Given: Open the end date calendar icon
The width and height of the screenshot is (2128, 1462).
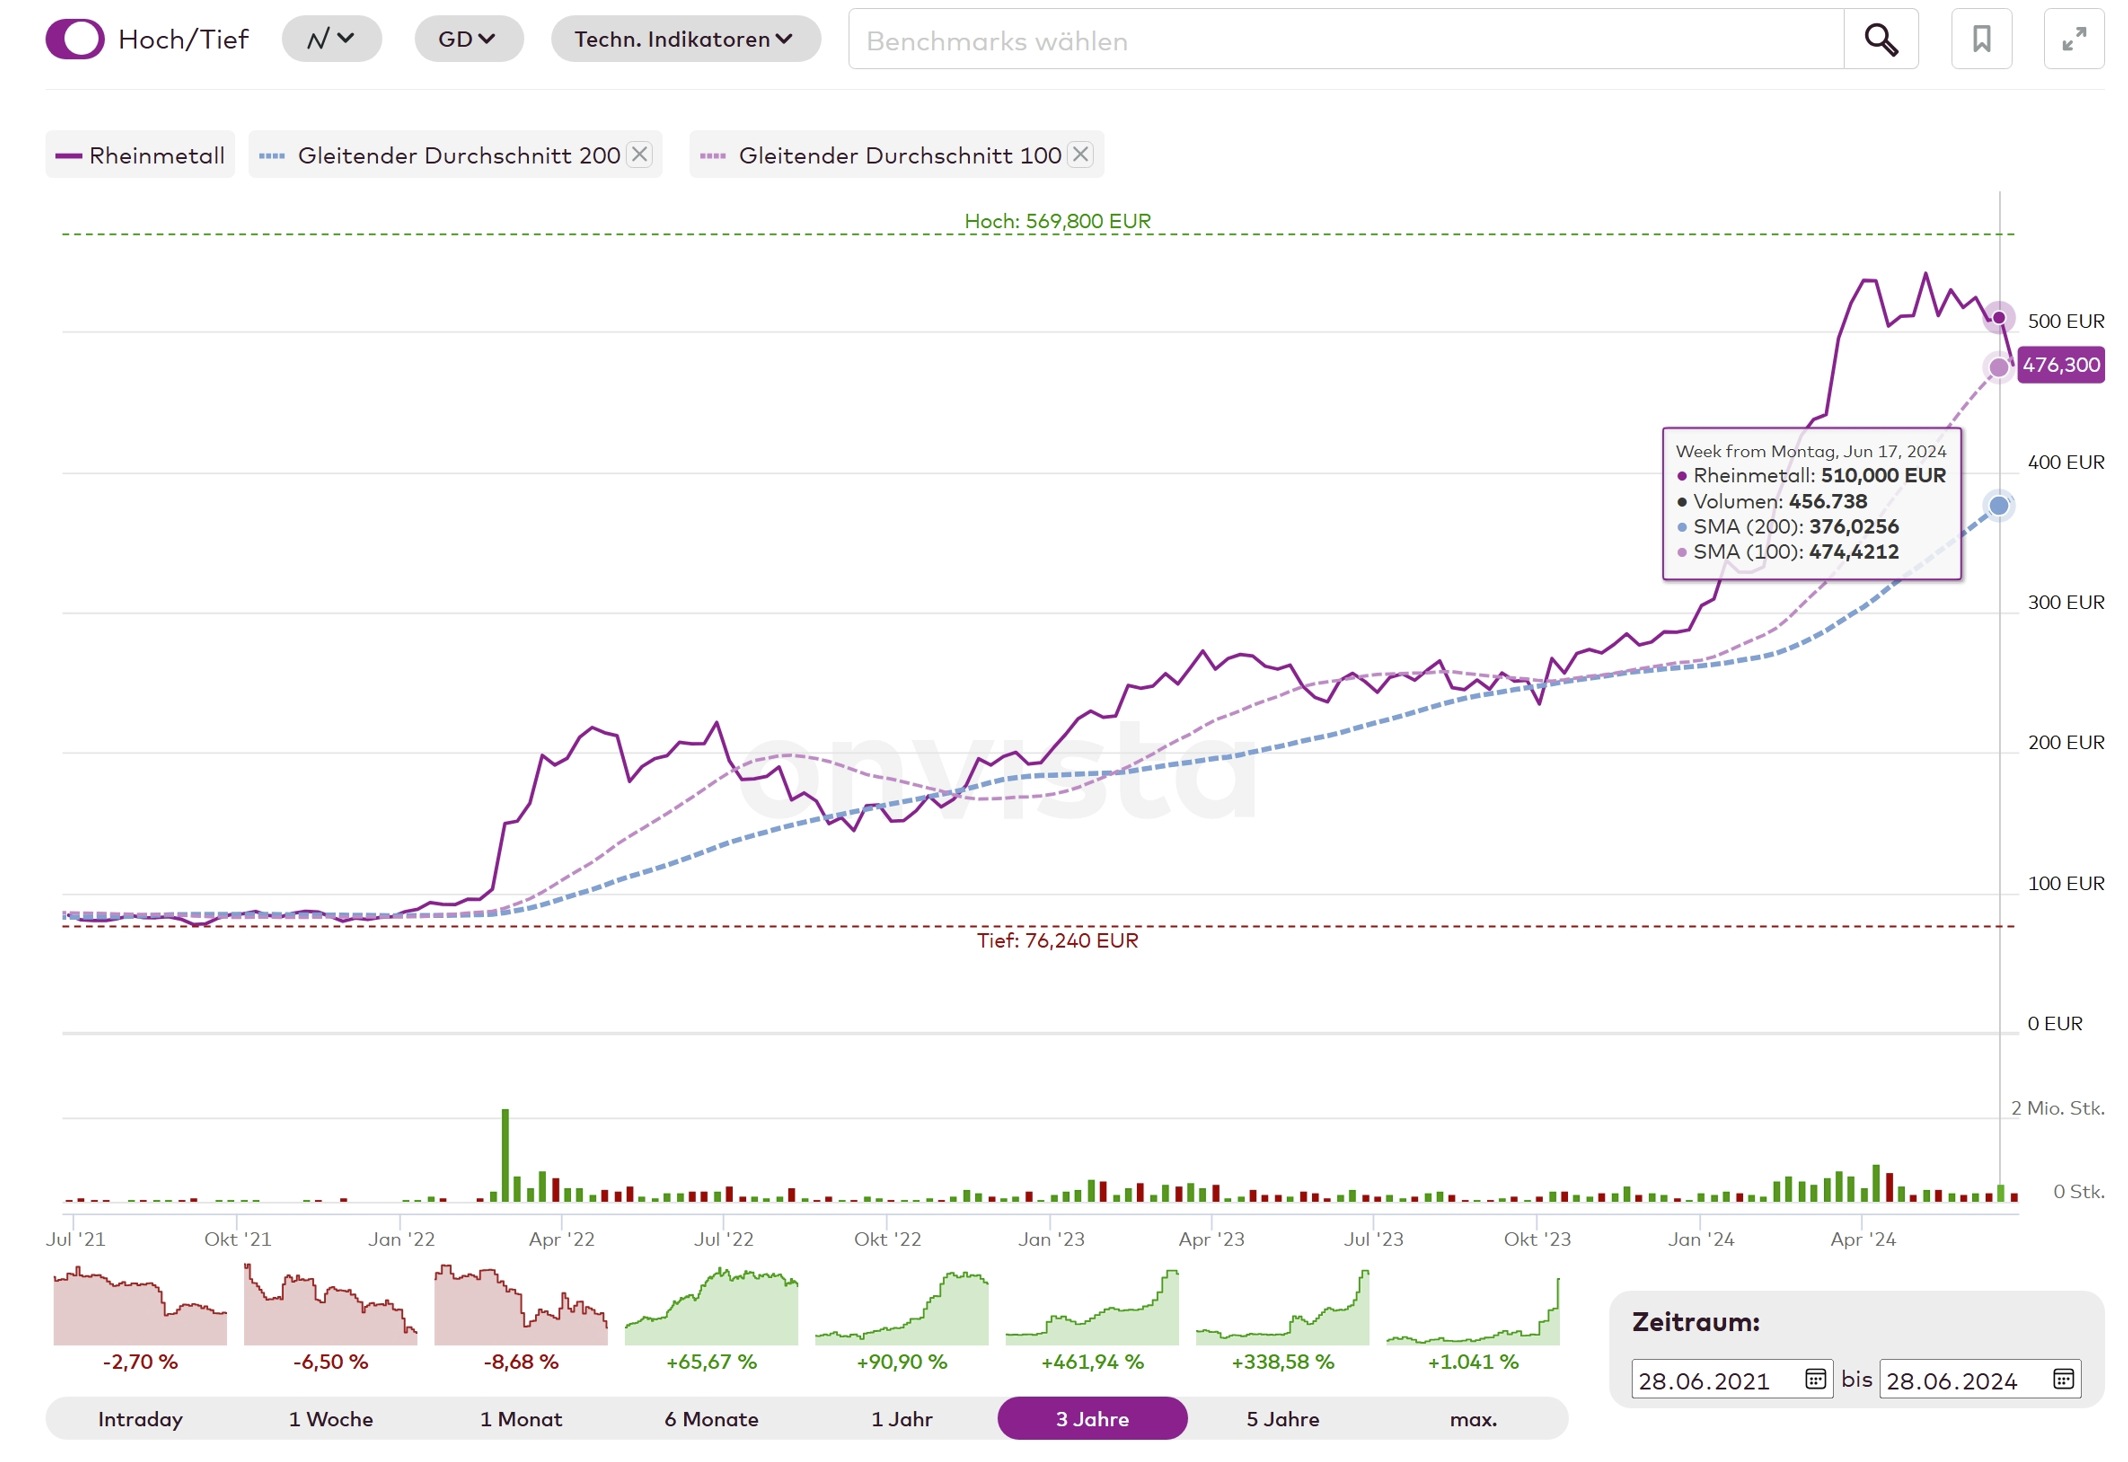Looking at the screenshot, I should point(2063,1379).
